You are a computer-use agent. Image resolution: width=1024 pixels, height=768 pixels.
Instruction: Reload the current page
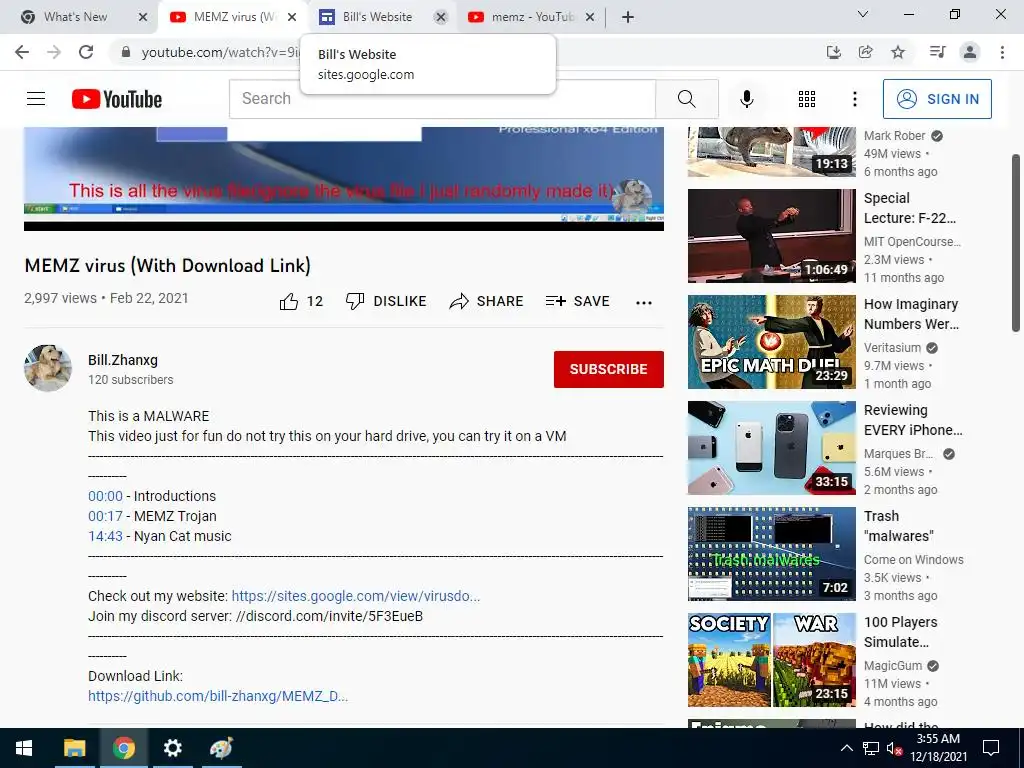click(86, 52)
